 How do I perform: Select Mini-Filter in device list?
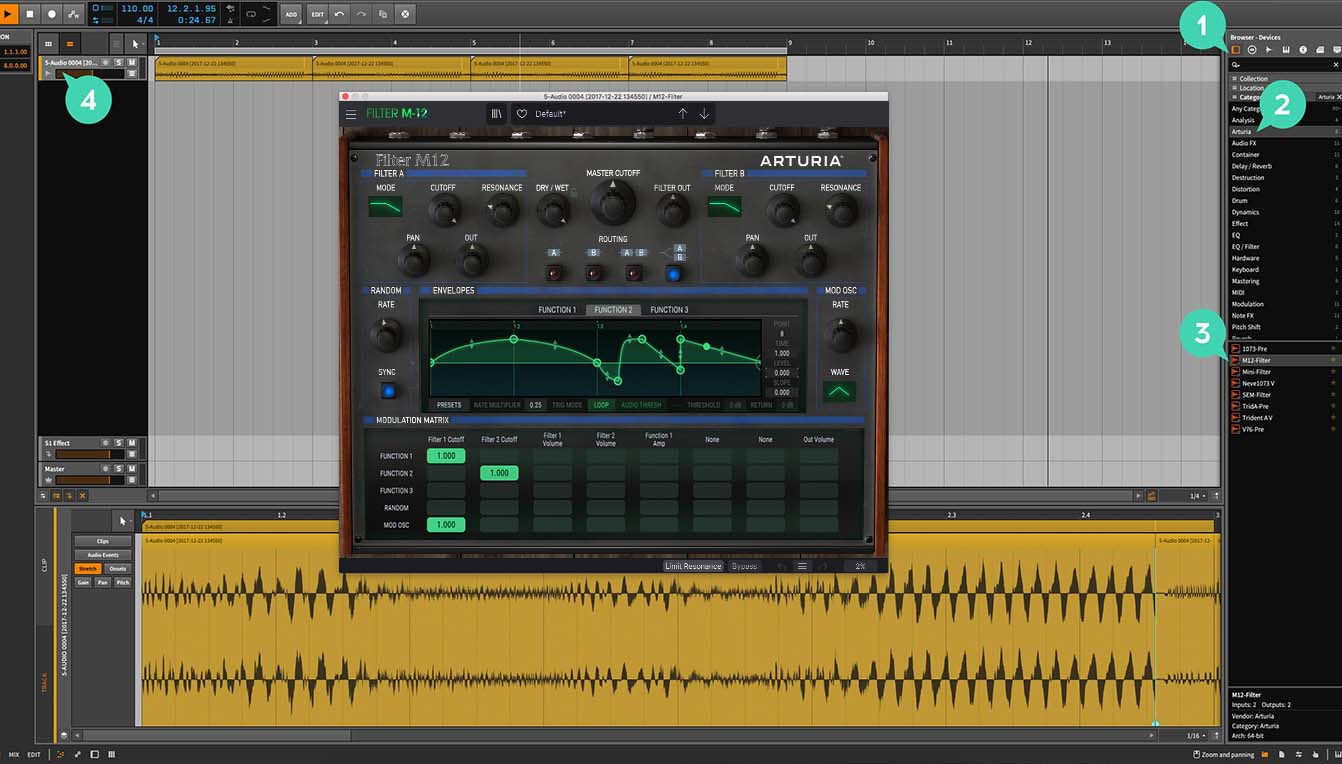(1285, 372)
